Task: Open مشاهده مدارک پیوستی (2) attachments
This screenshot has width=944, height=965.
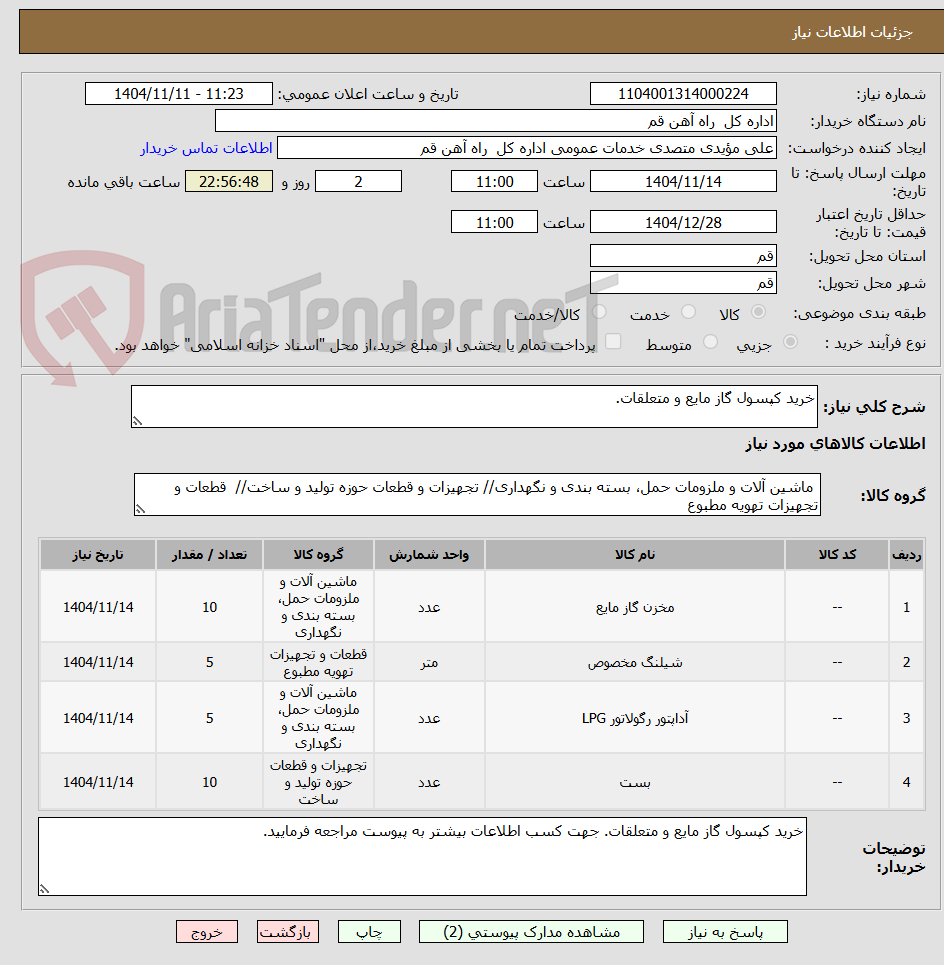Action: click(531, 932)
